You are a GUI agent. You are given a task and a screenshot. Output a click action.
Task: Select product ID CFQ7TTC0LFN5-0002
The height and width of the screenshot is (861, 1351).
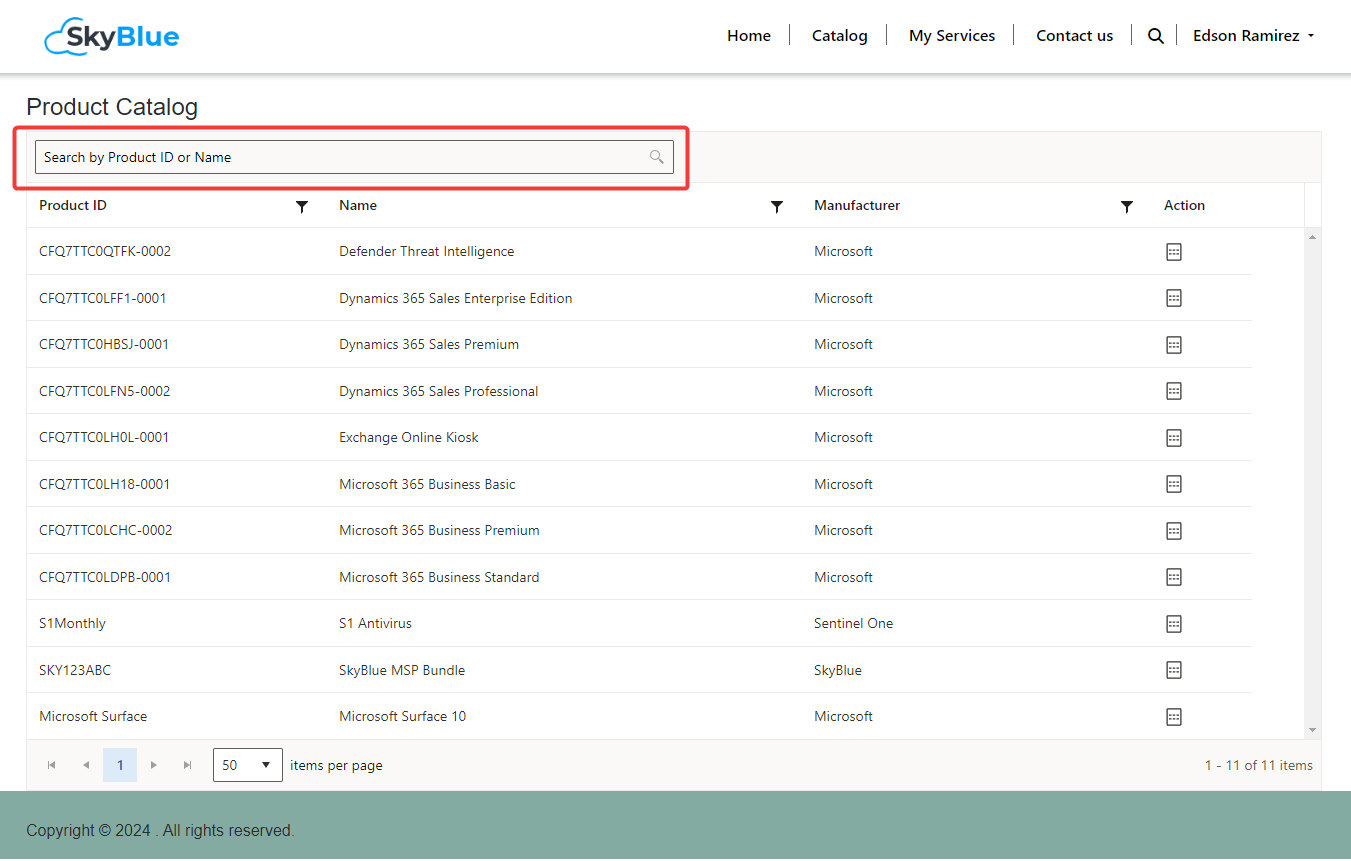105,391
